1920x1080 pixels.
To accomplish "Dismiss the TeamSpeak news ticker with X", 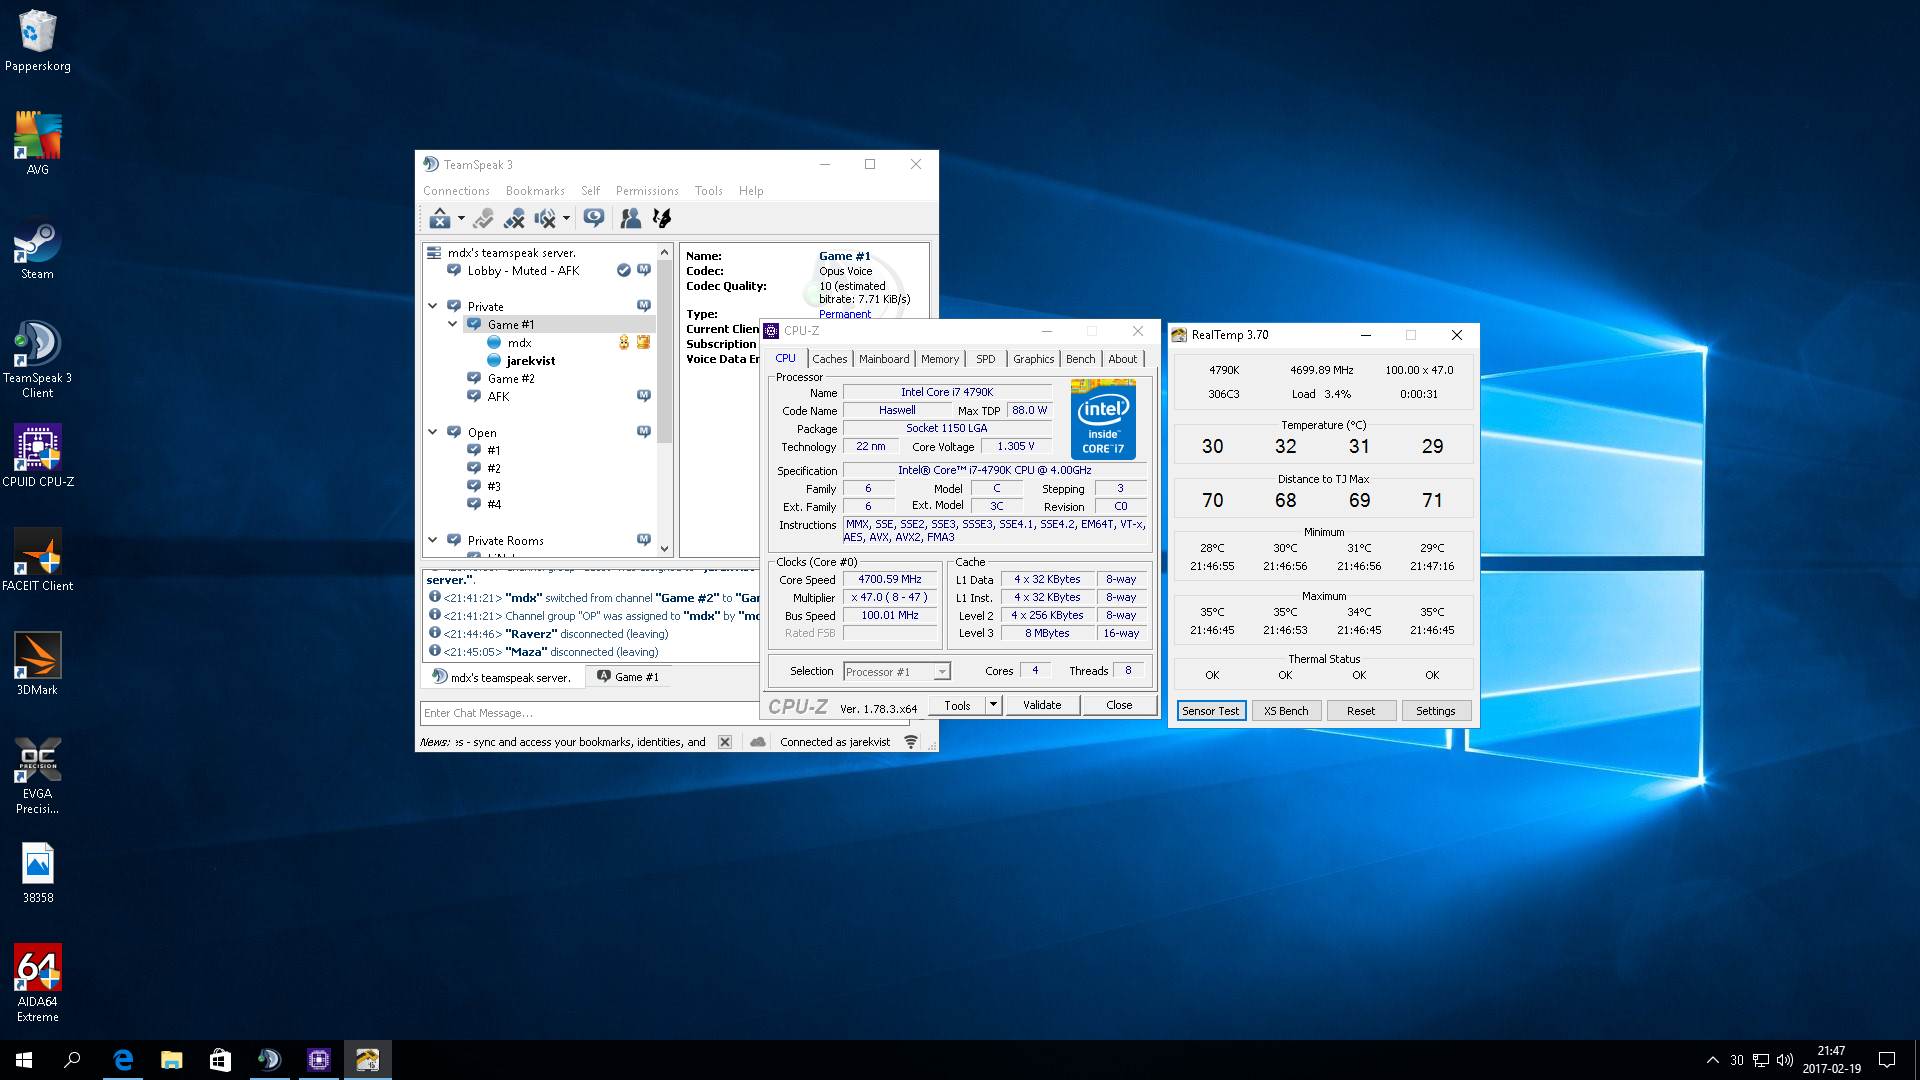I will click(x=725, y=742).
